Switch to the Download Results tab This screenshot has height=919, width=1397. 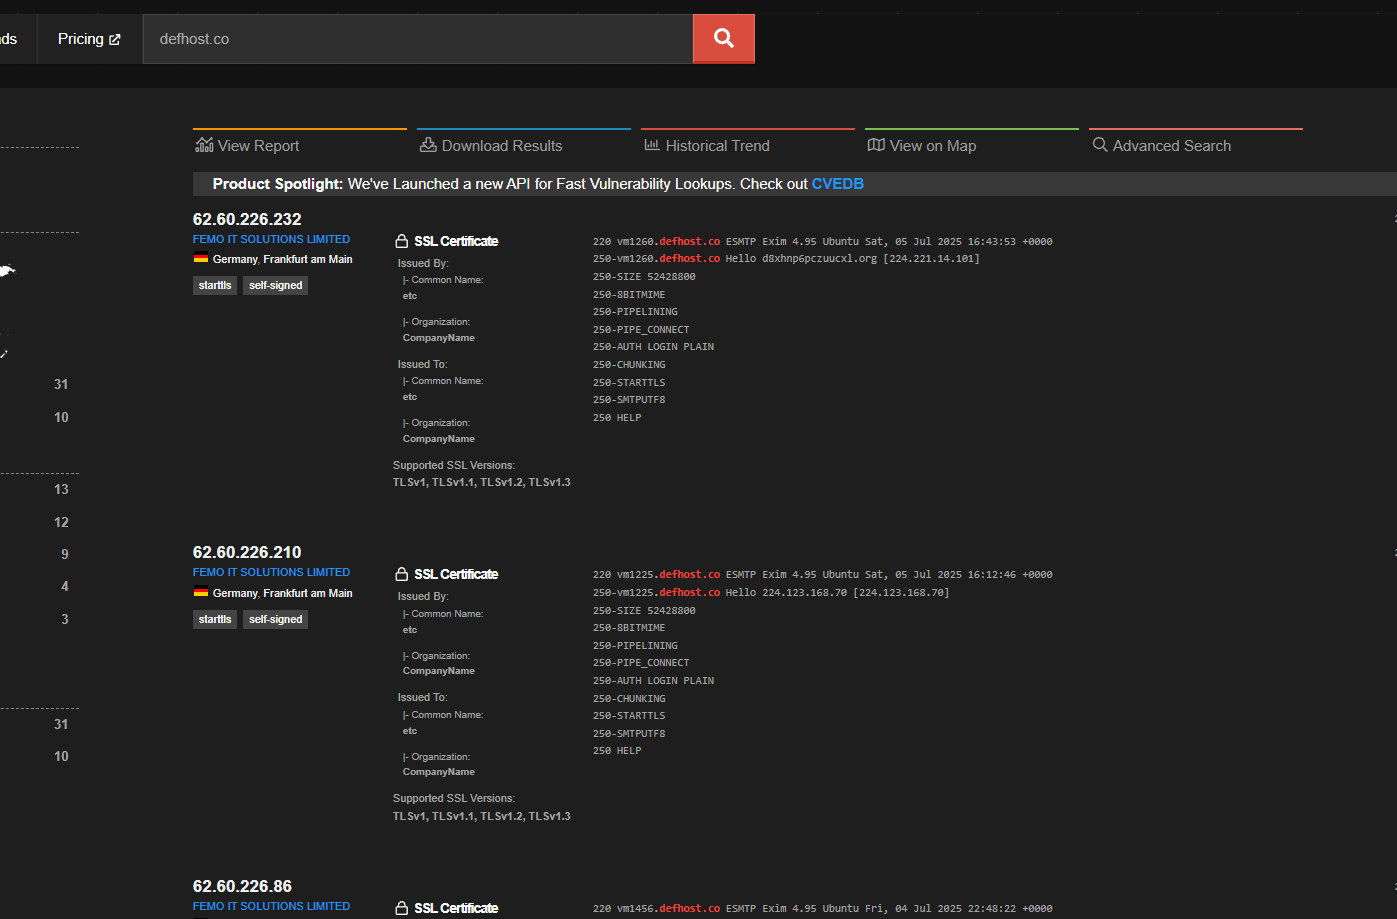[x=501, y=145]
